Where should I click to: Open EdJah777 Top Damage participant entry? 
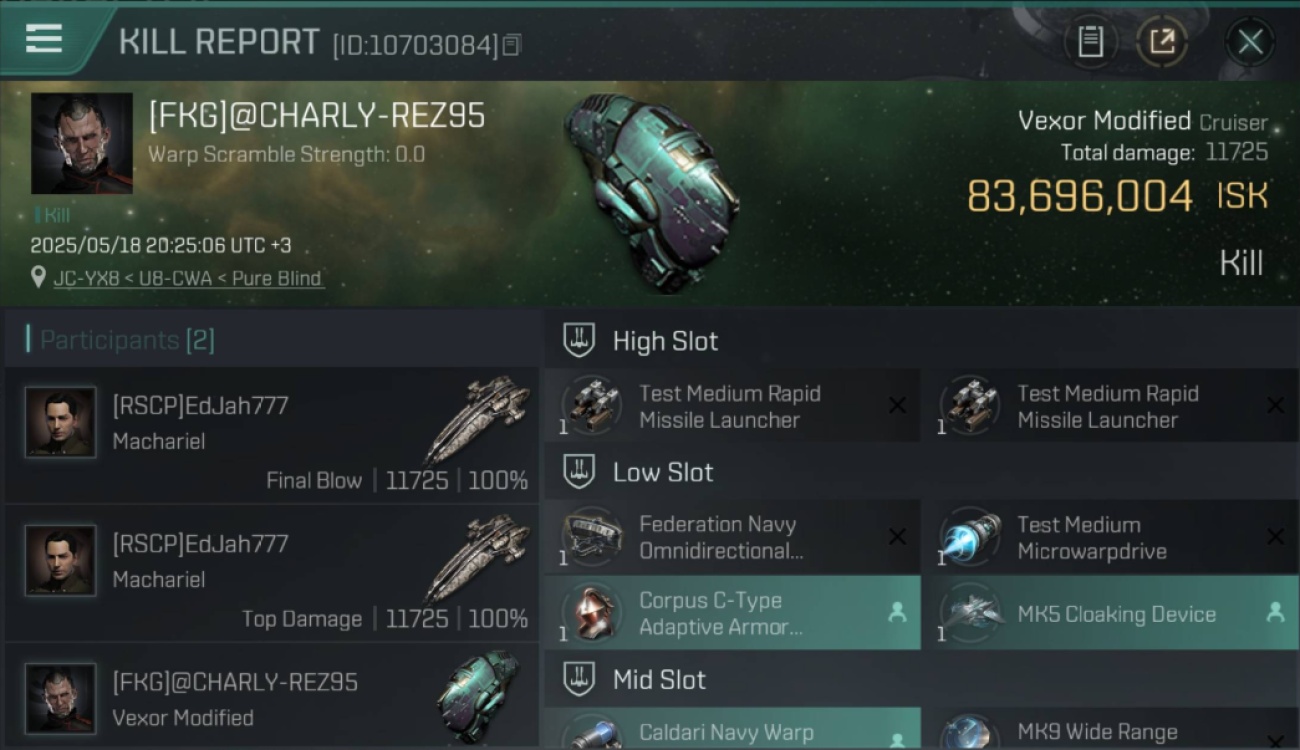[x=271, y=574]
